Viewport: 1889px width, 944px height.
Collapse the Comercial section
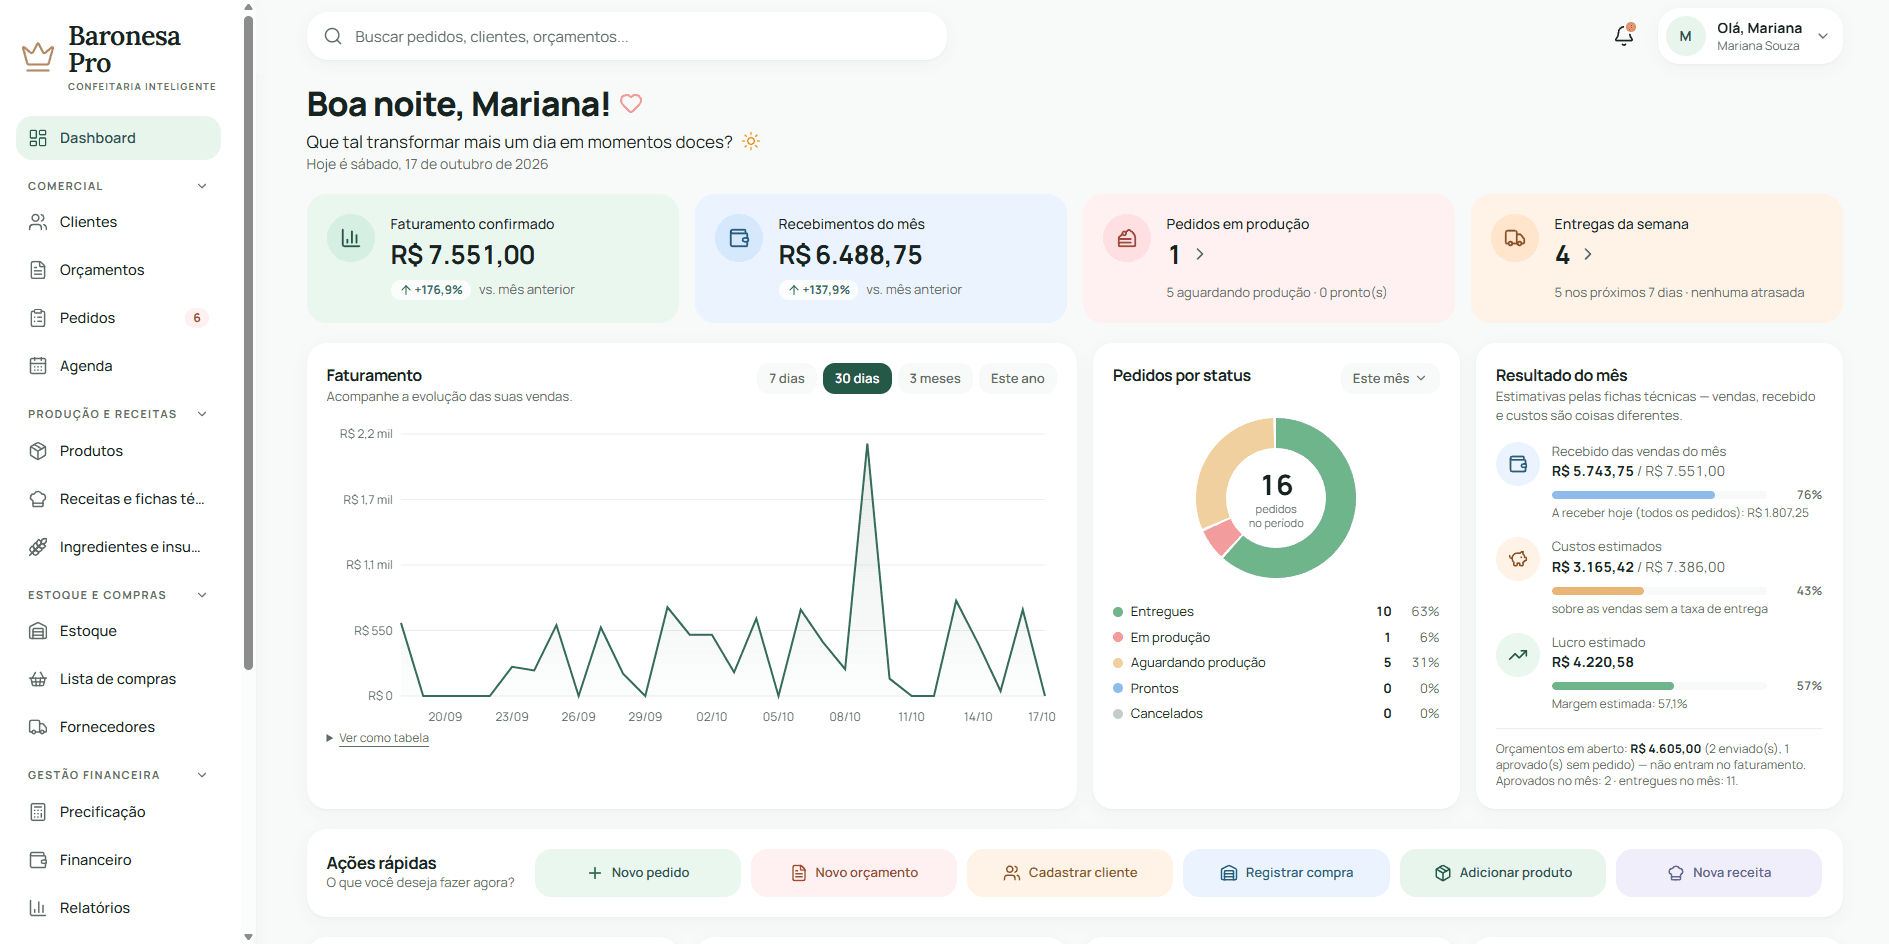118,186
